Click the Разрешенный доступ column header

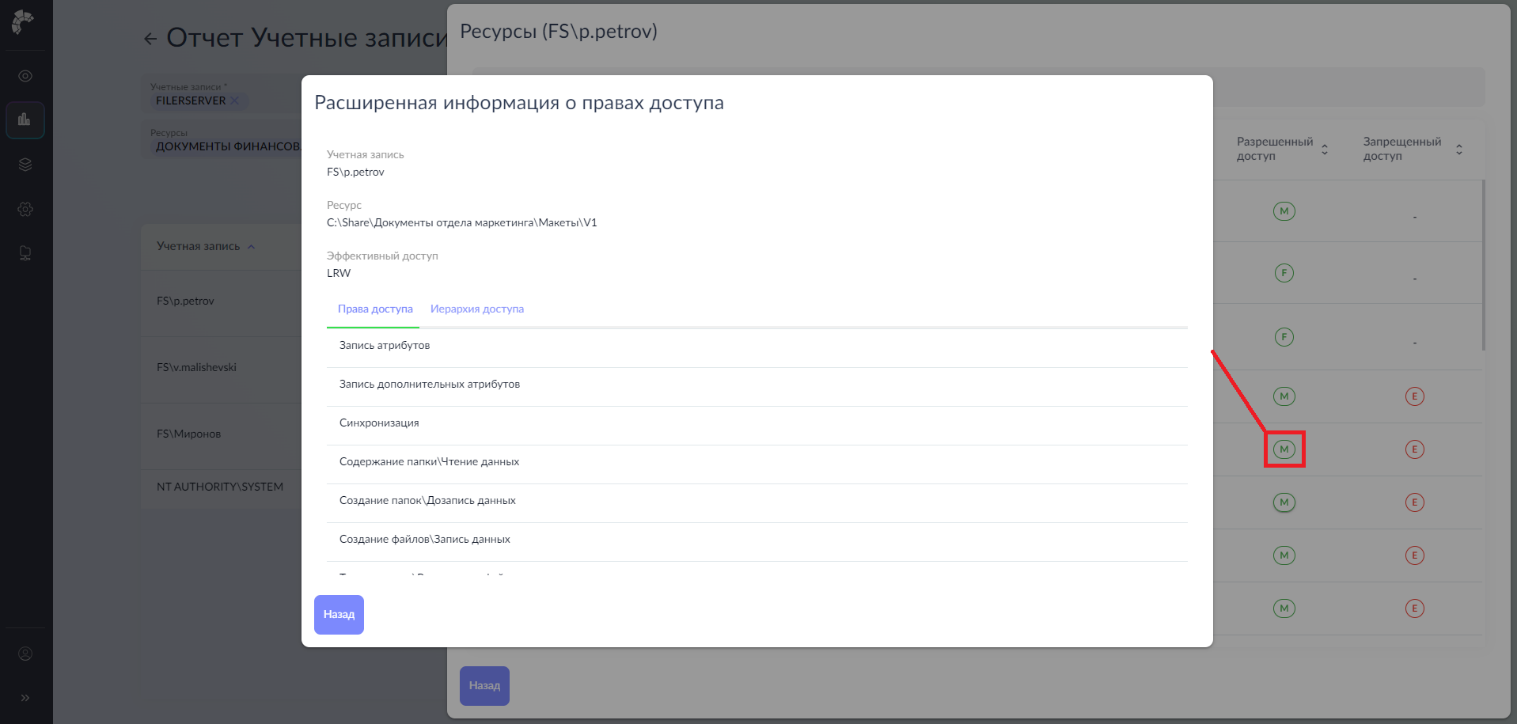pos(1275,150)
